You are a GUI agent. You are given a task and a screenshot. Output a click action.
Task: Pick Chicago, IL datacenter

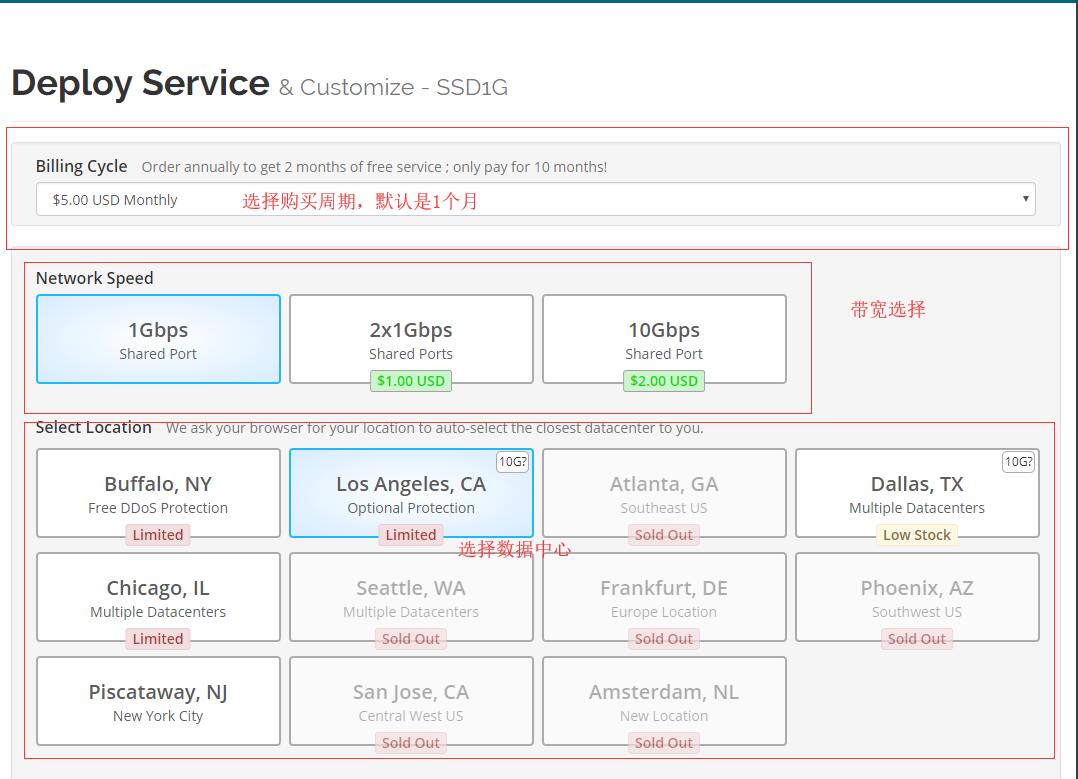point(158,596)
